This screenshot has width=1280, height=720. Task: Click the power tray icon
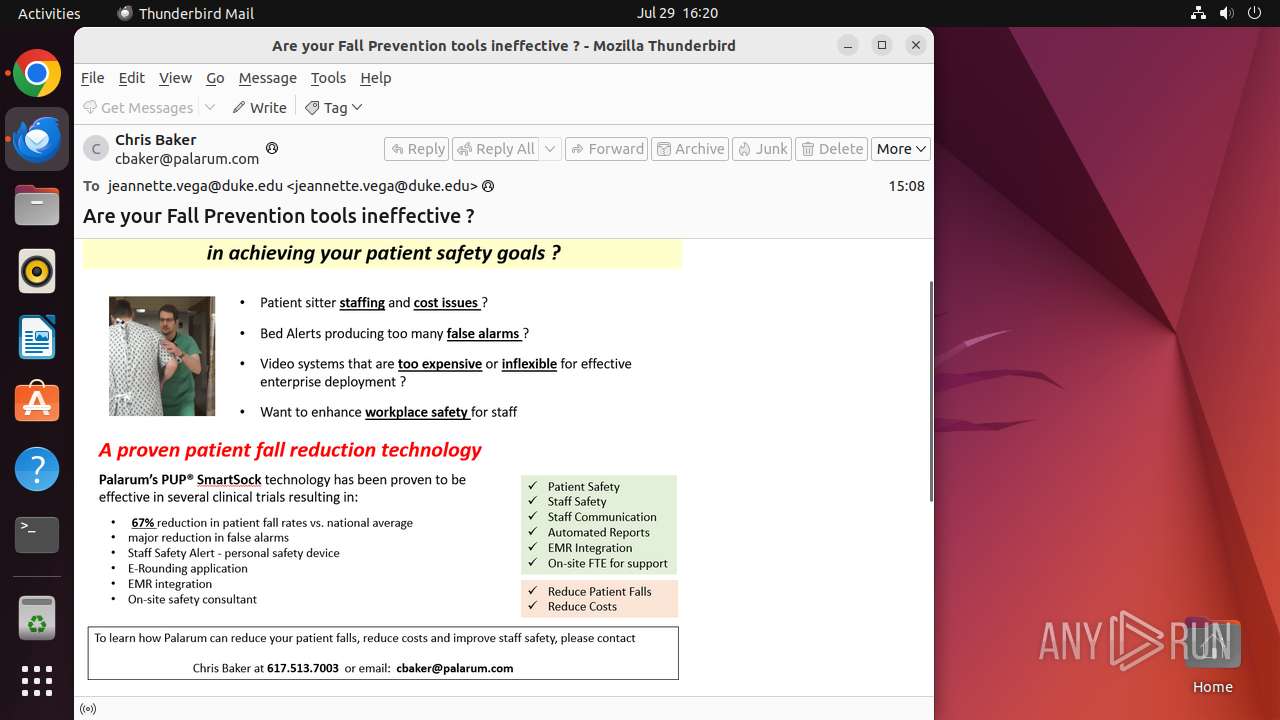(1255, 13)
